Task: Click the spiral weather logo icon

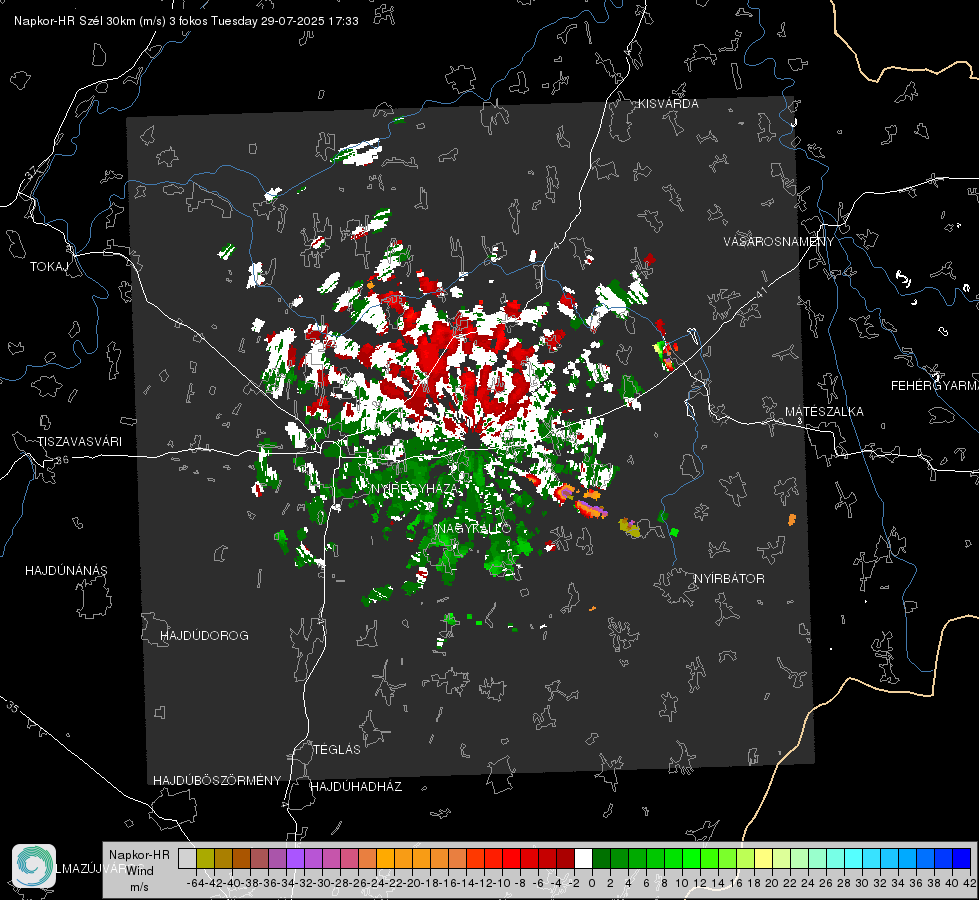Action: [x=34, y=866]
